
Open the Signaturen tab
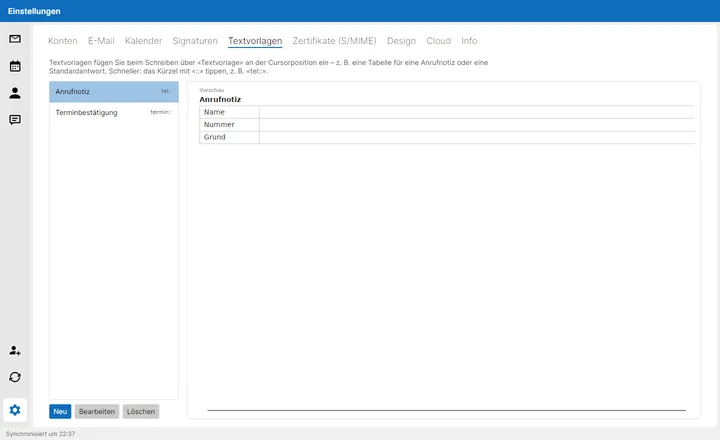point(195,41)
